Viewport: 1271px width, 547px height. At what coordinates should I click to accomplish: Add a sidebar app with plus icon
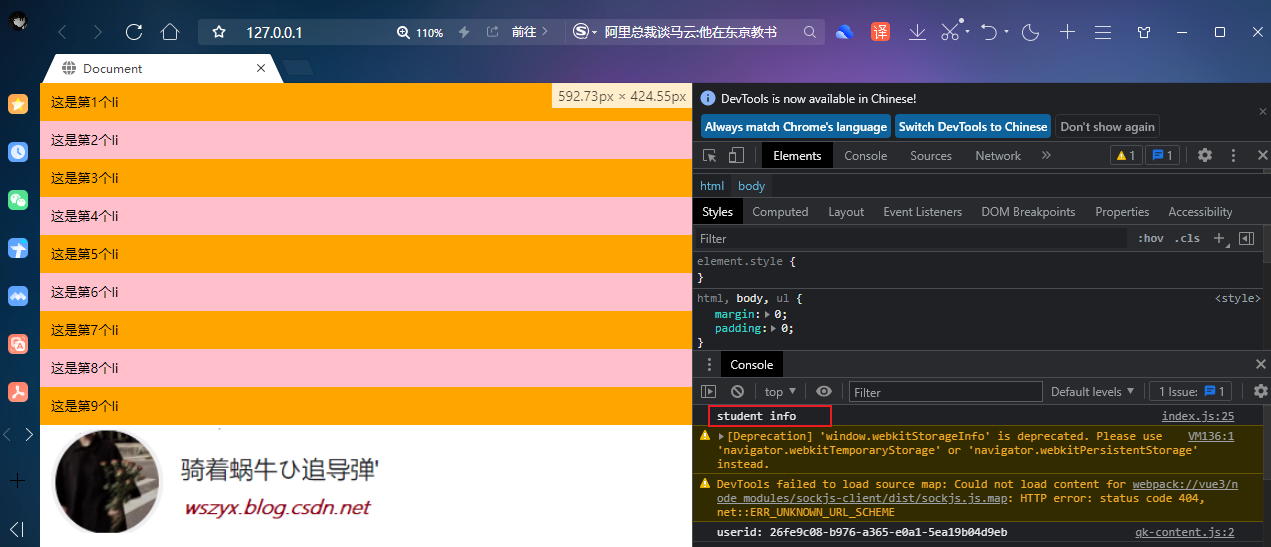click(x=17, y=481)
